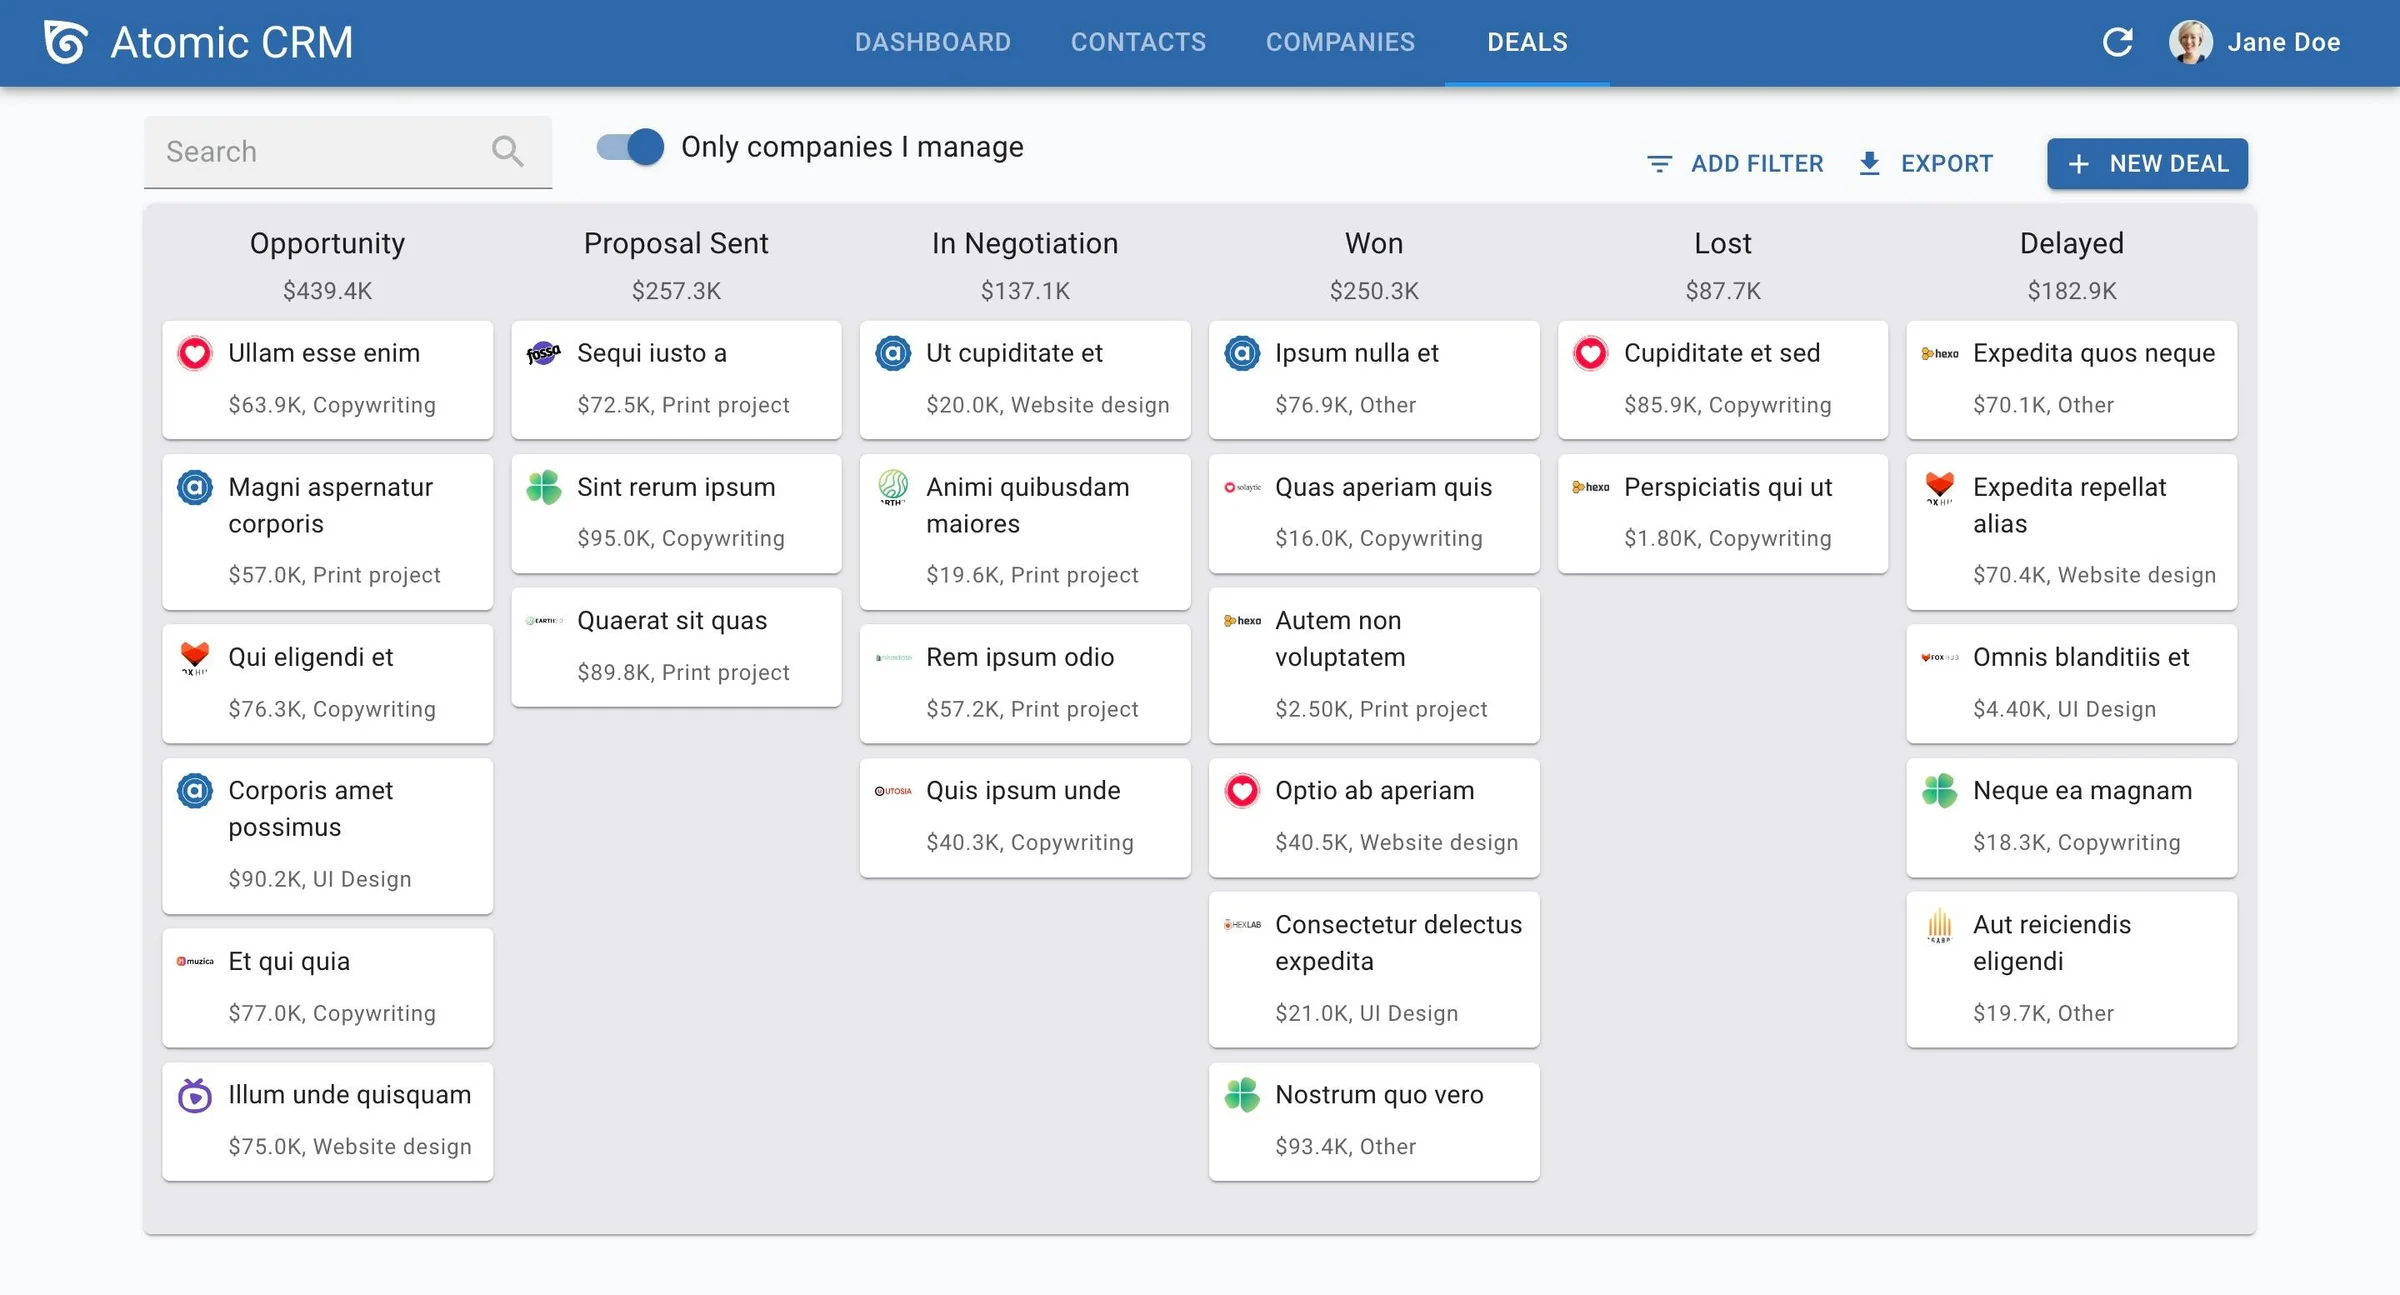The image size is (2400, 1295).
Task: Click the magnifier icon in the search box
Action: [x=507, y=151]
